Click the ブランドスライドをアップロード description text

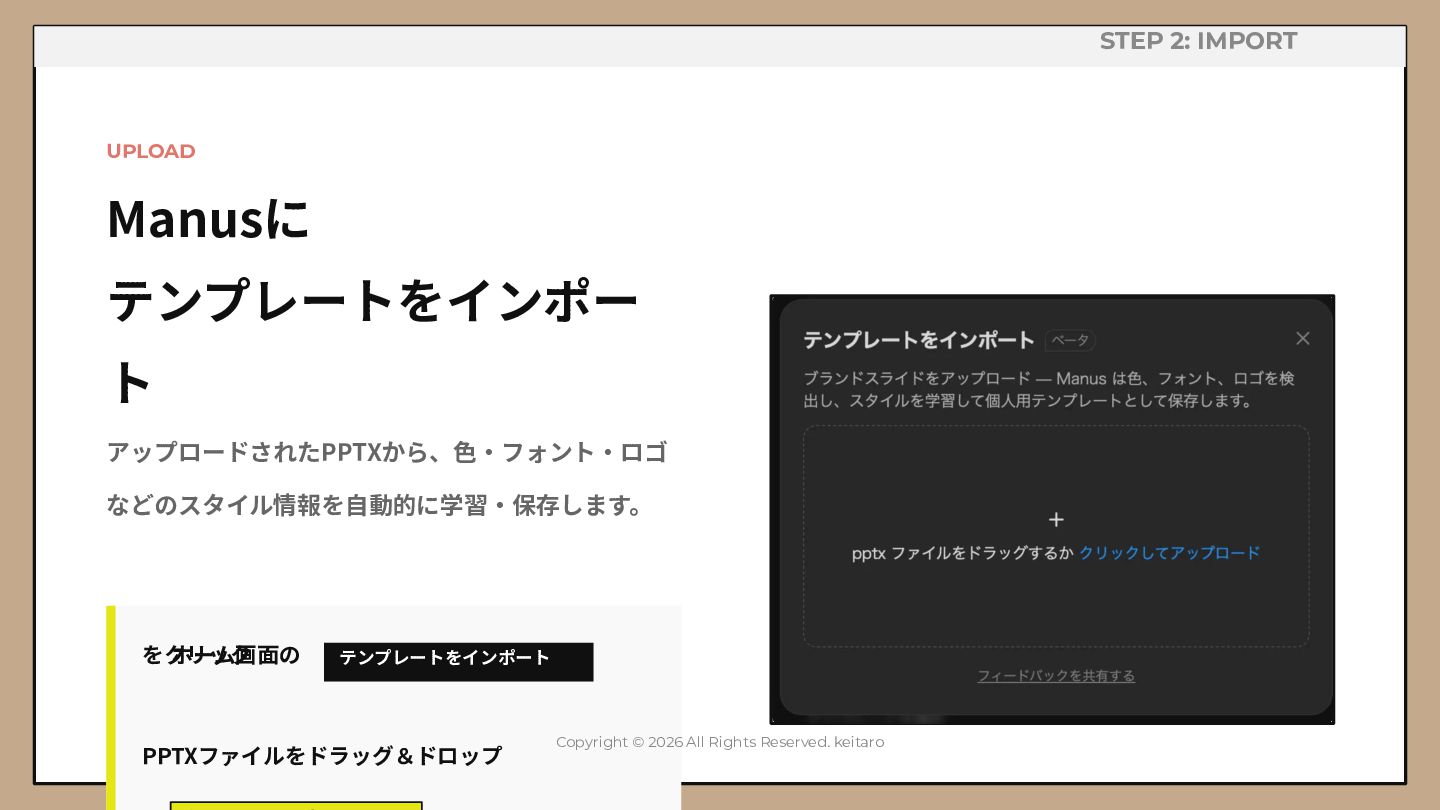(x=1049, y=389)
